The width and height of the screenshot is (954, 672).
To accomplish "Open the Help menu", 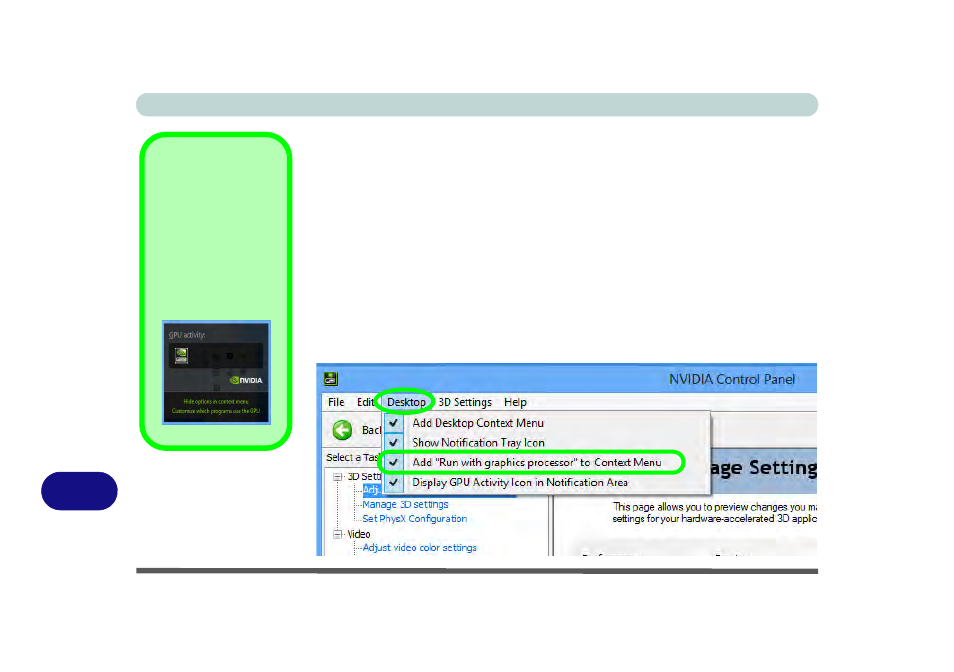I will [515, 402].
